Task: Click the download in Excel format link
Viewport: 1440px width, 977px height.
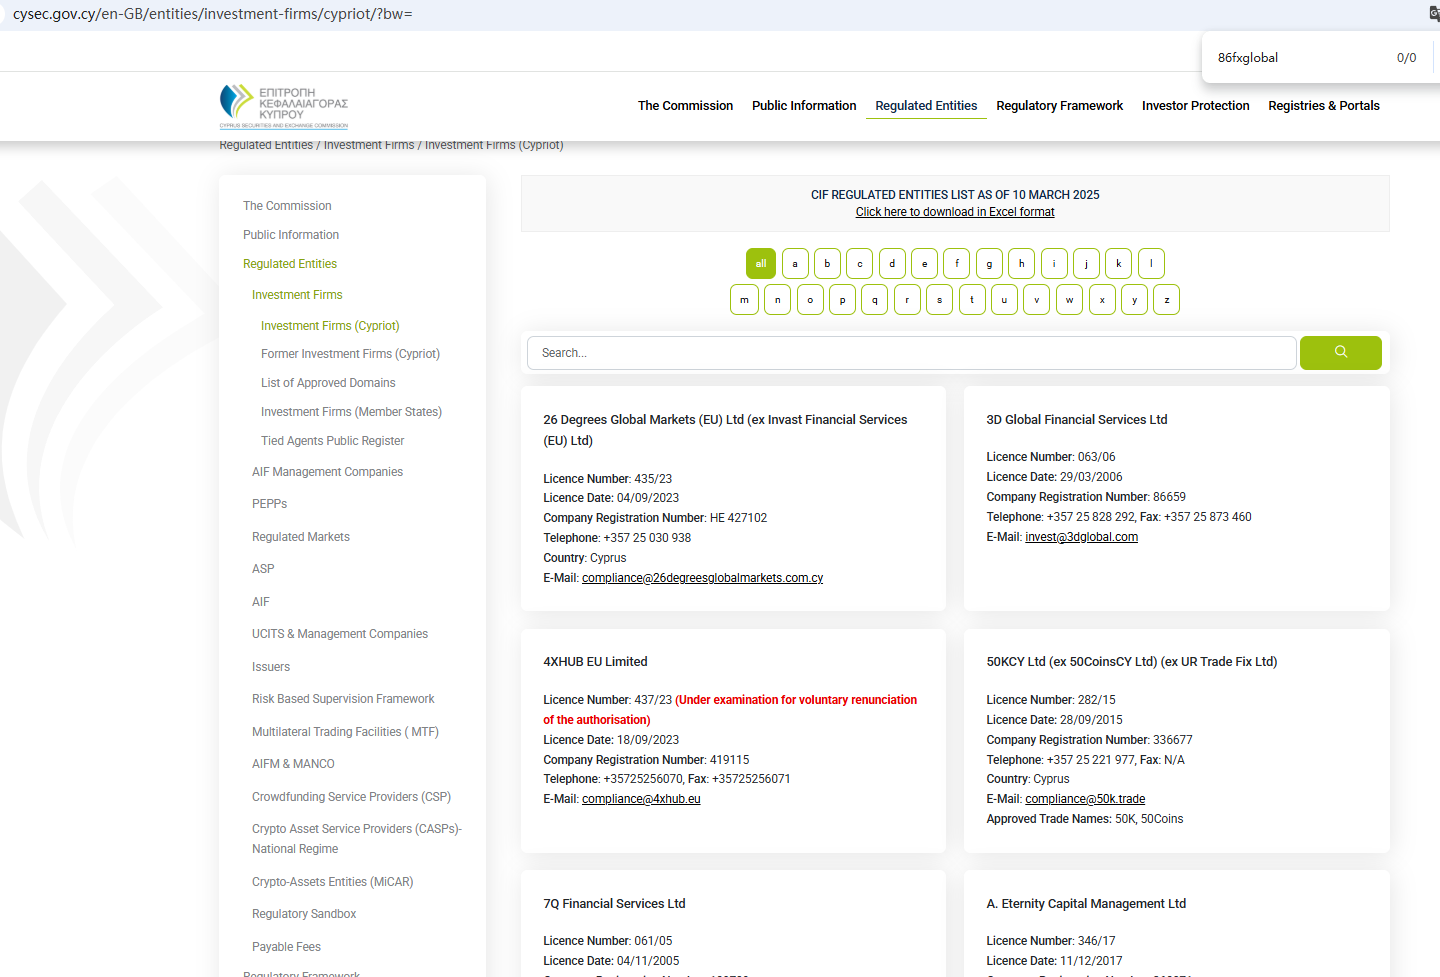Action: (955, 212)
